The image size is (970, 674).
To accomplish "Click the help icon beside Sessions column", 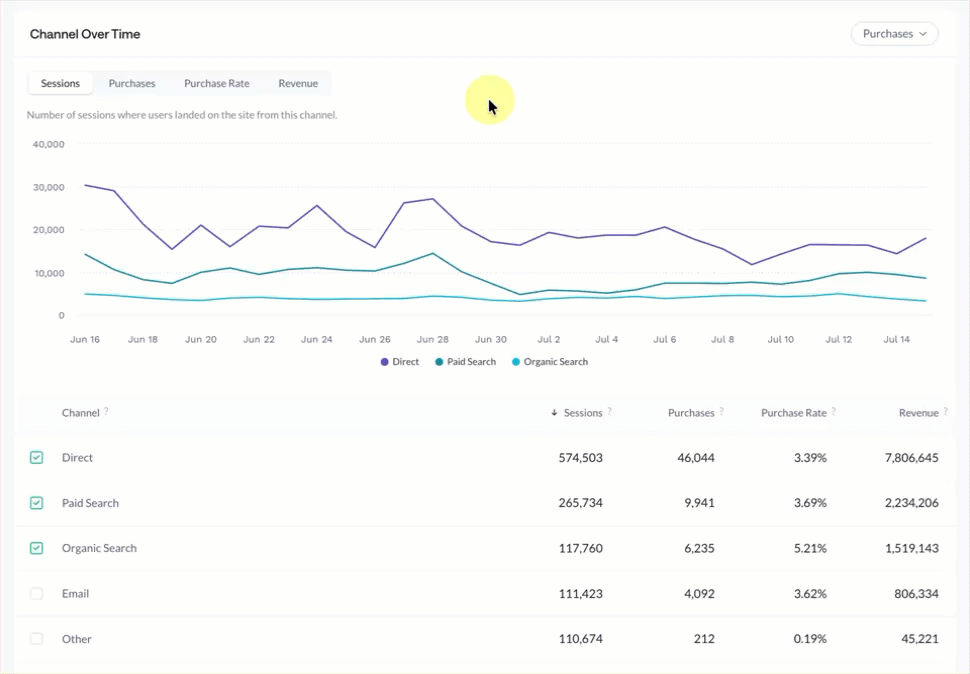I will pyautogui.click(x=609, y=411).
